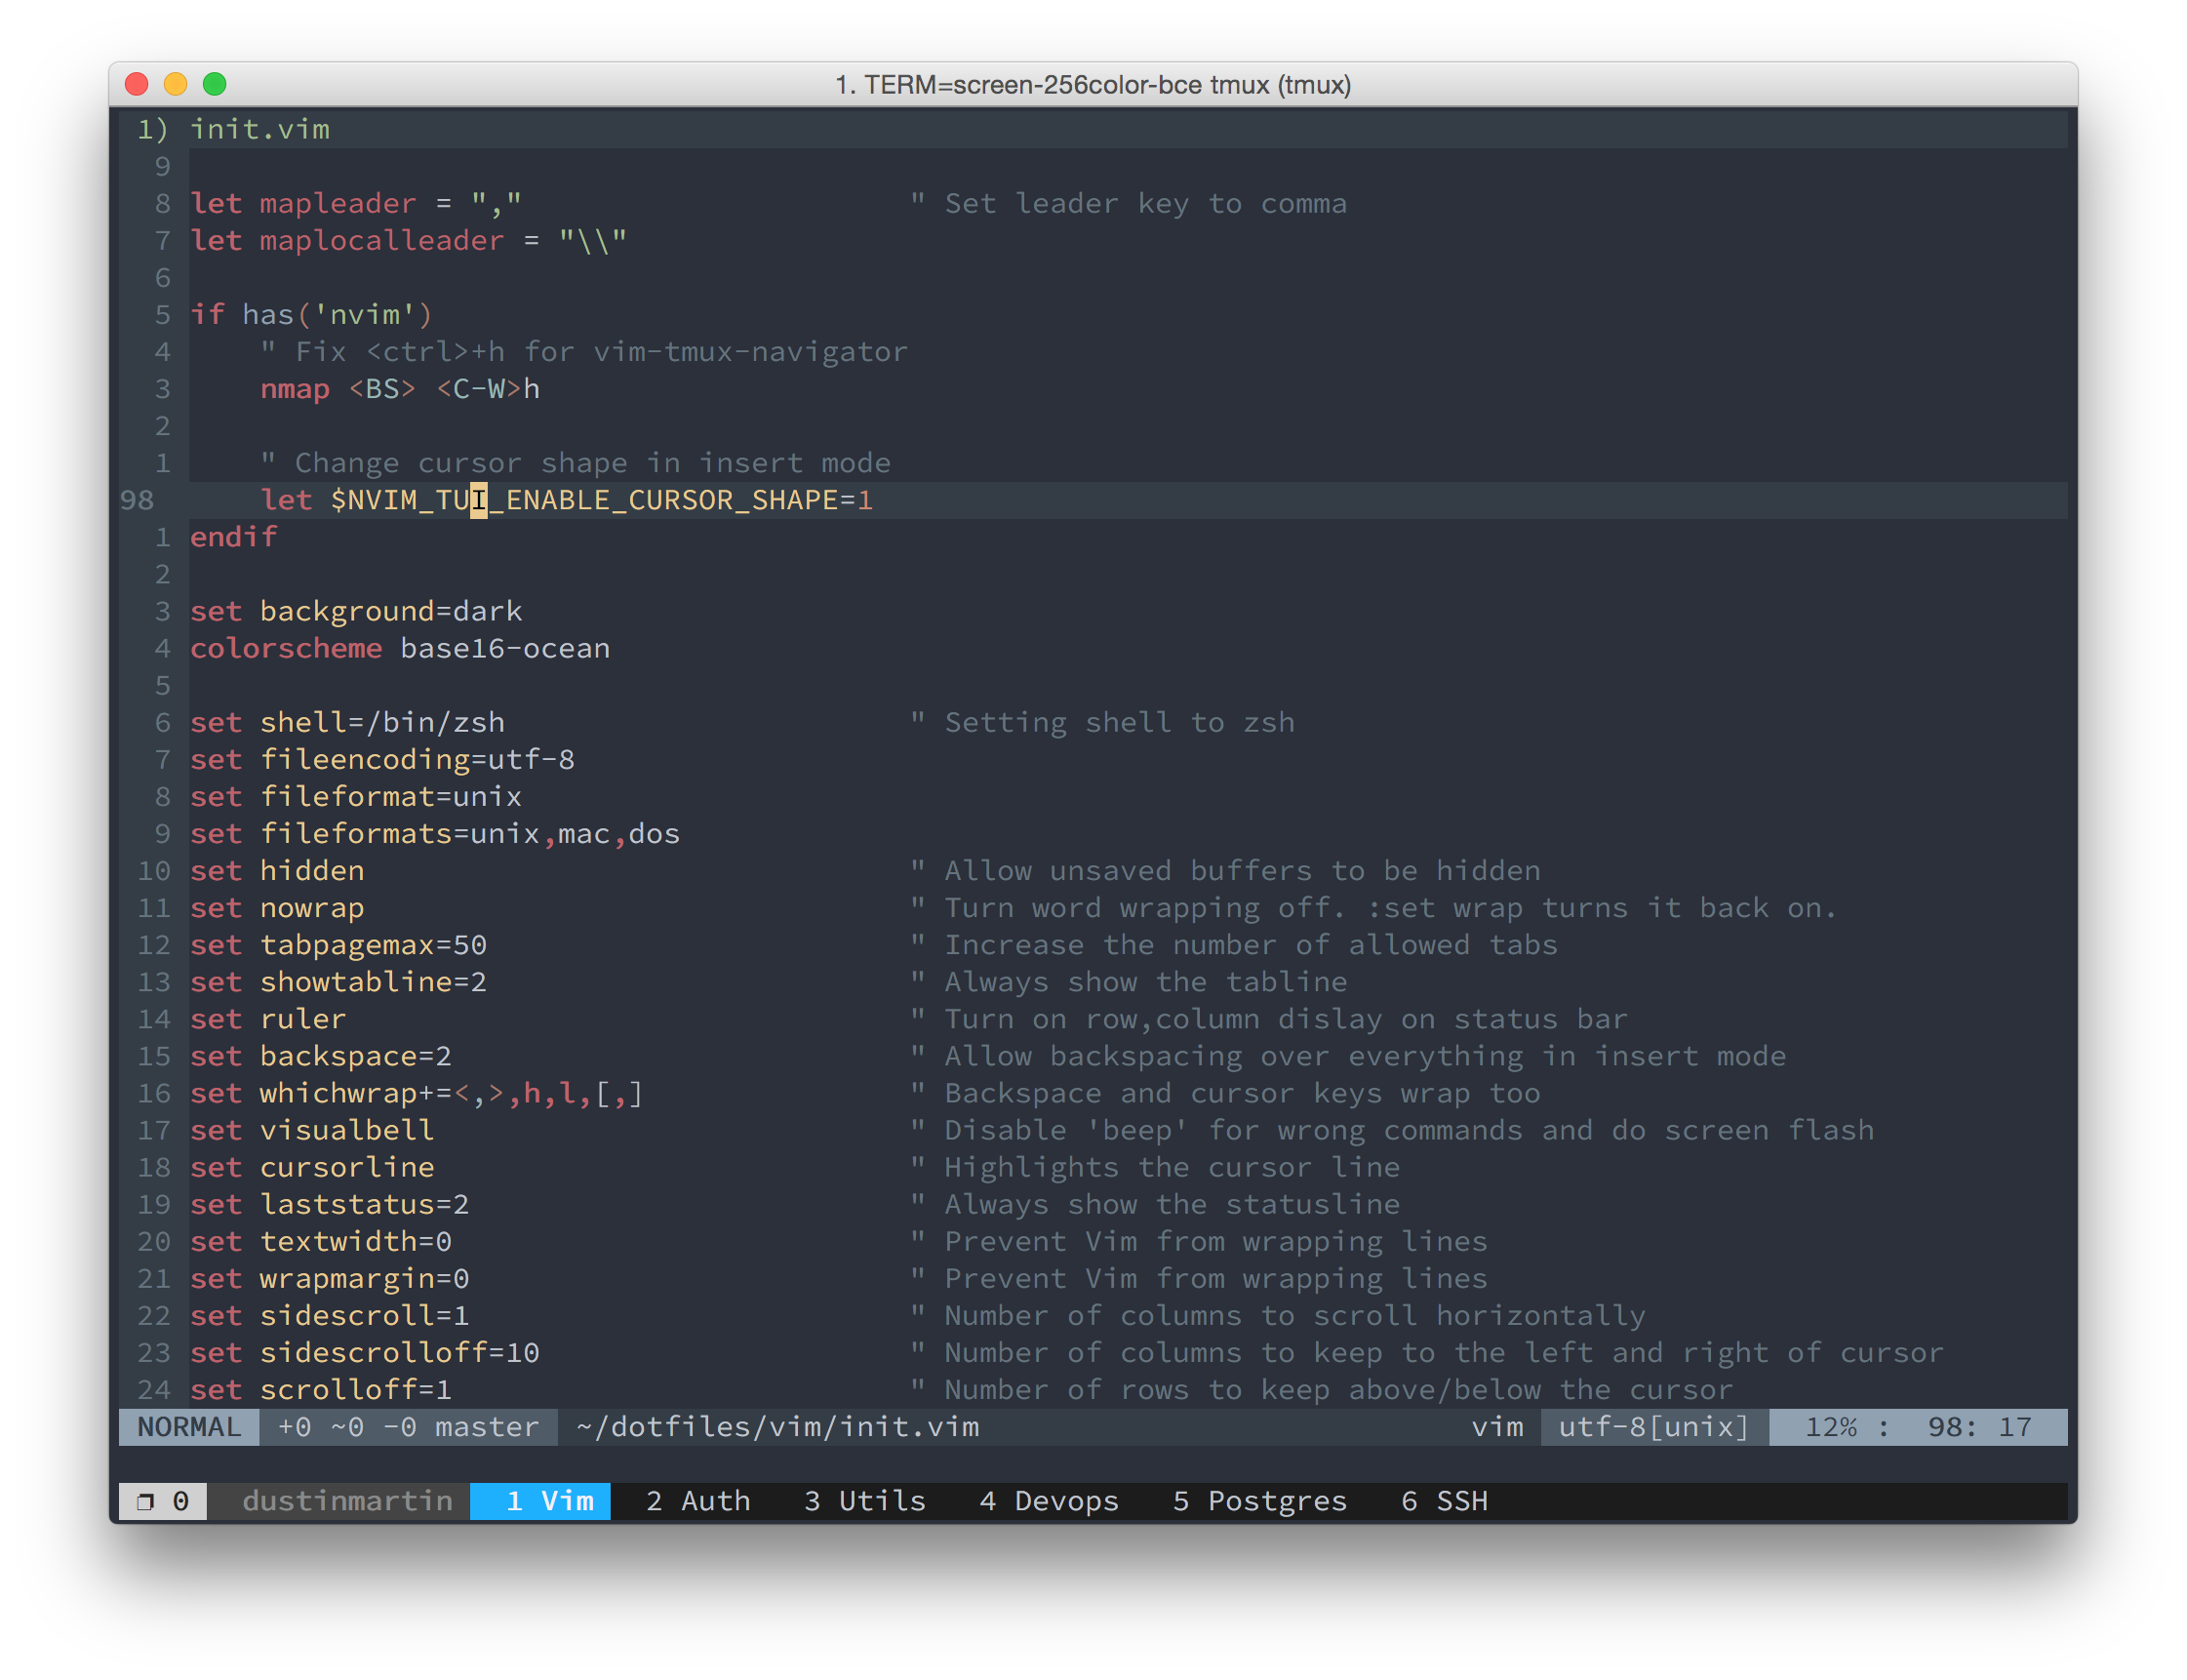
Task: Click the nmap <BS> <C-W>h line
Action: (x=400, y=389)
